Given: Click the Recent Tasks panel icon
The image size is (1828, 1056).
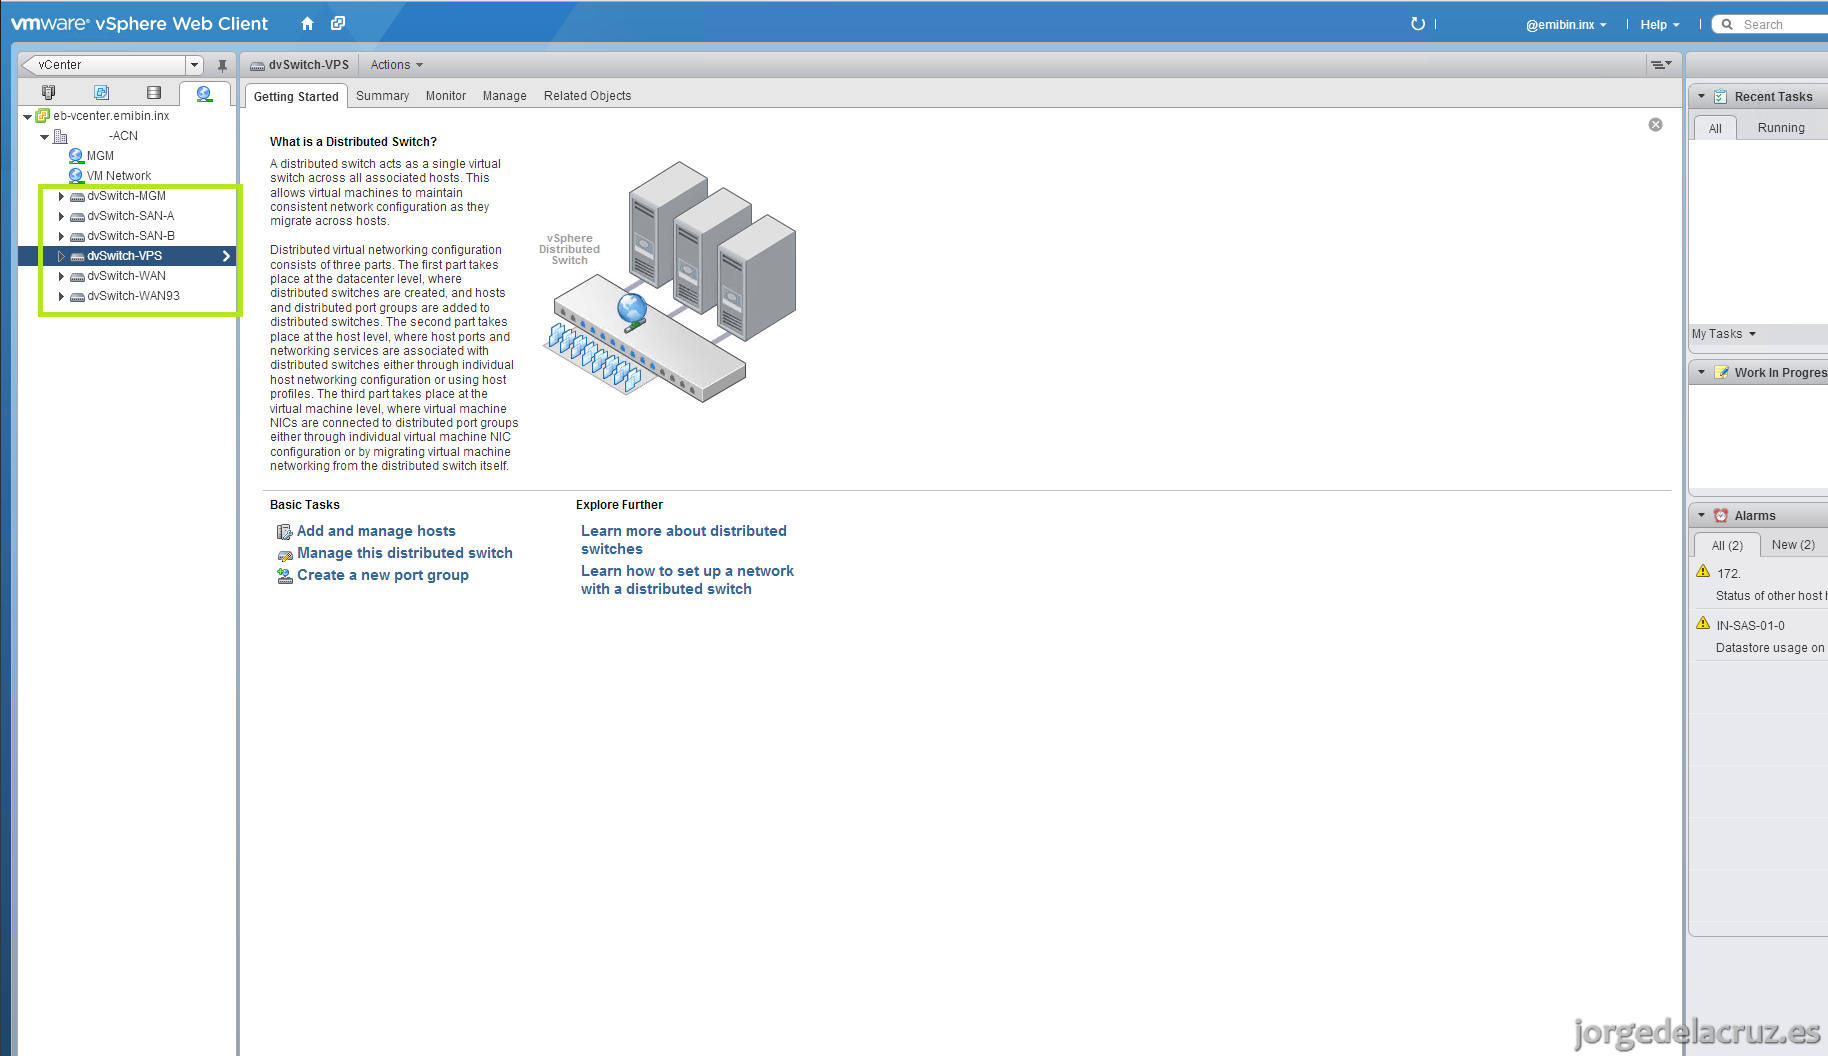Looking at the screenshot, I should [1720, 97].
